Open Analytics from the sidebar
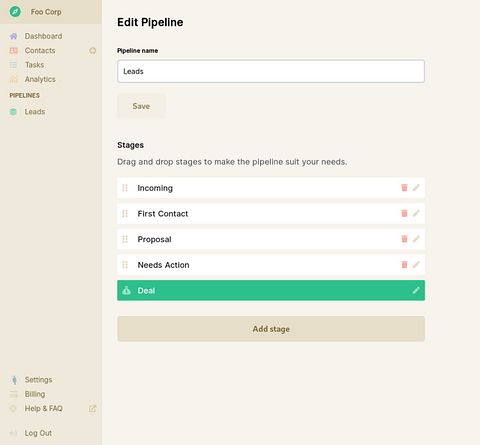This screenshot has width=480, height=445. (x=40, y=79)
